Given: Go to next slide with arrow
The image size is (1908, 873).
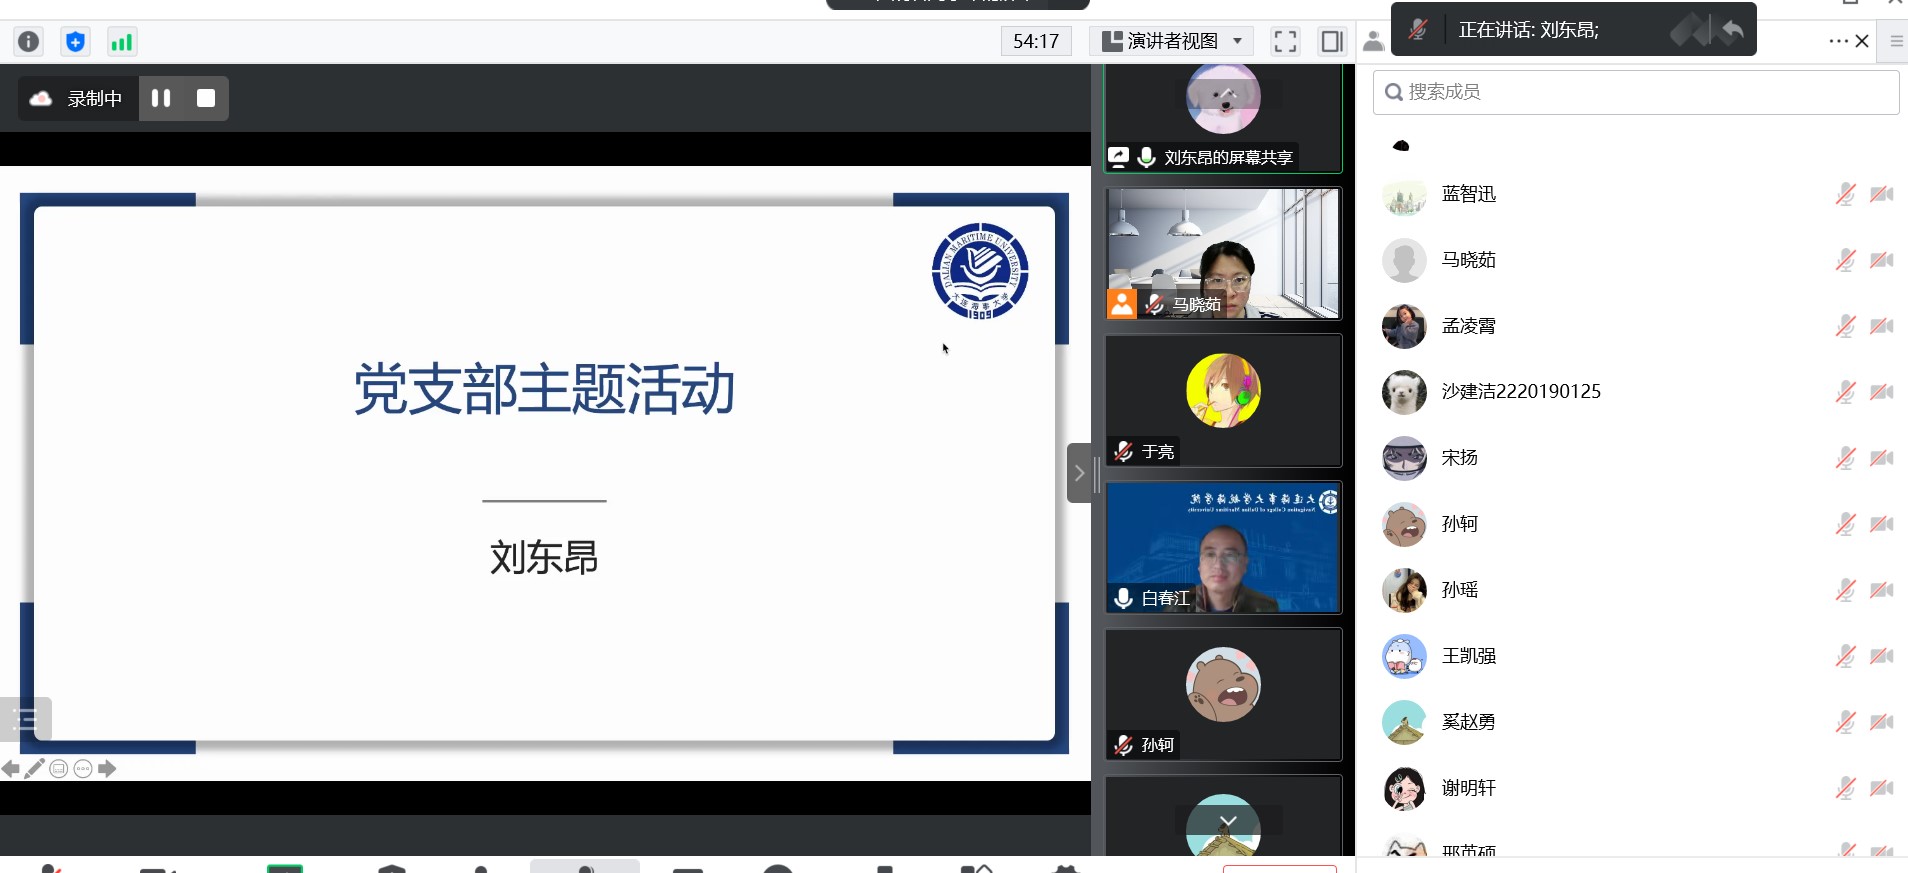Looking at the screenshot, I should (x=107, y=768).
